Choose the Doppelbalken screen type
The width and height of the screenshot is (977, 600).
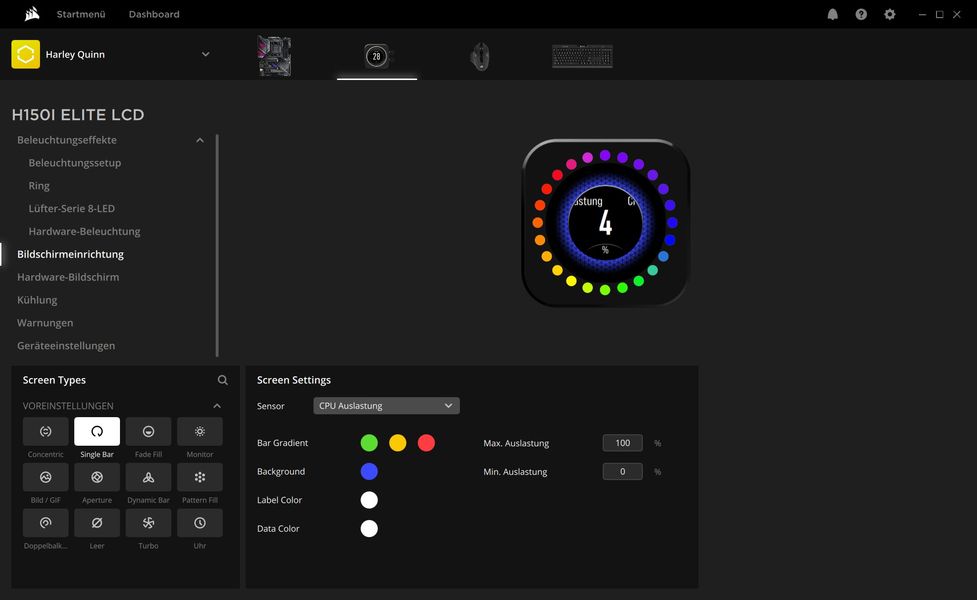(45, 523)
